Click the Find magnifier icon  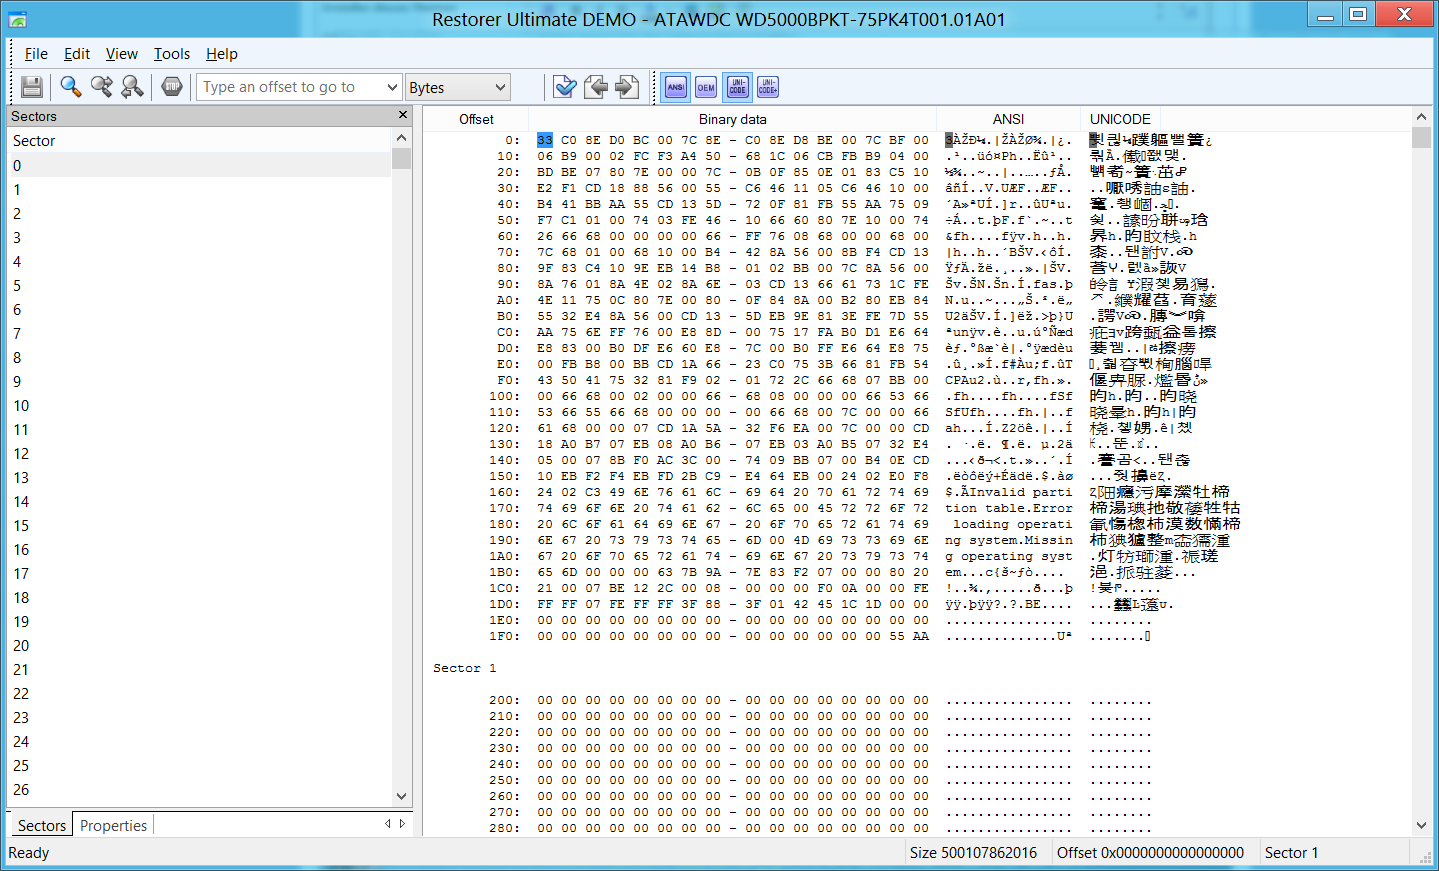71,87
